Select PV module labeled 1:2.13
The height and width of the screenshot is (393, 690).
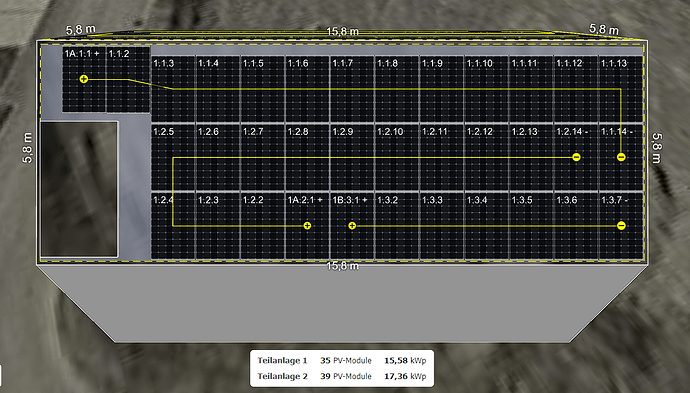(x=531, y=158)
